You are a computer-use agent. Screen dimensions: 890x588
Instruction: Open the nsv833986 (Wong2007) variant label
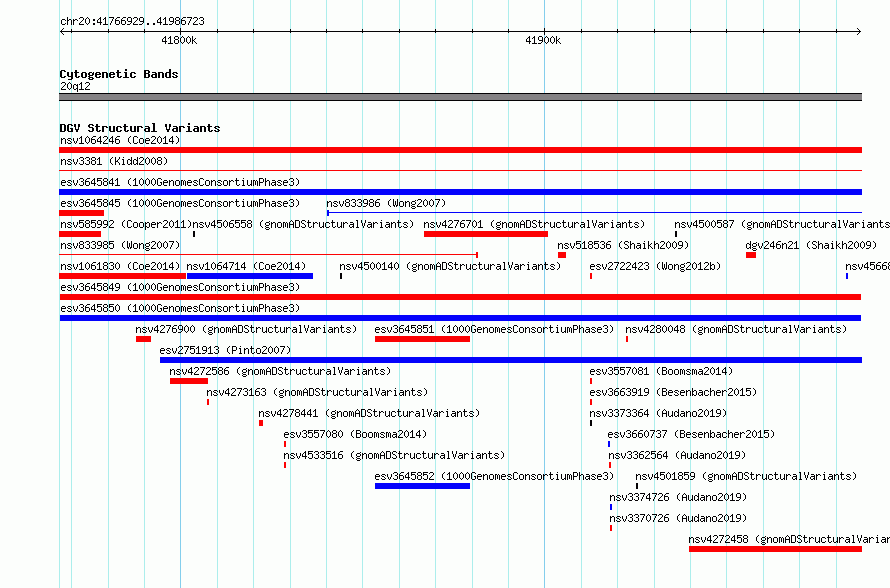coord(386,203)
